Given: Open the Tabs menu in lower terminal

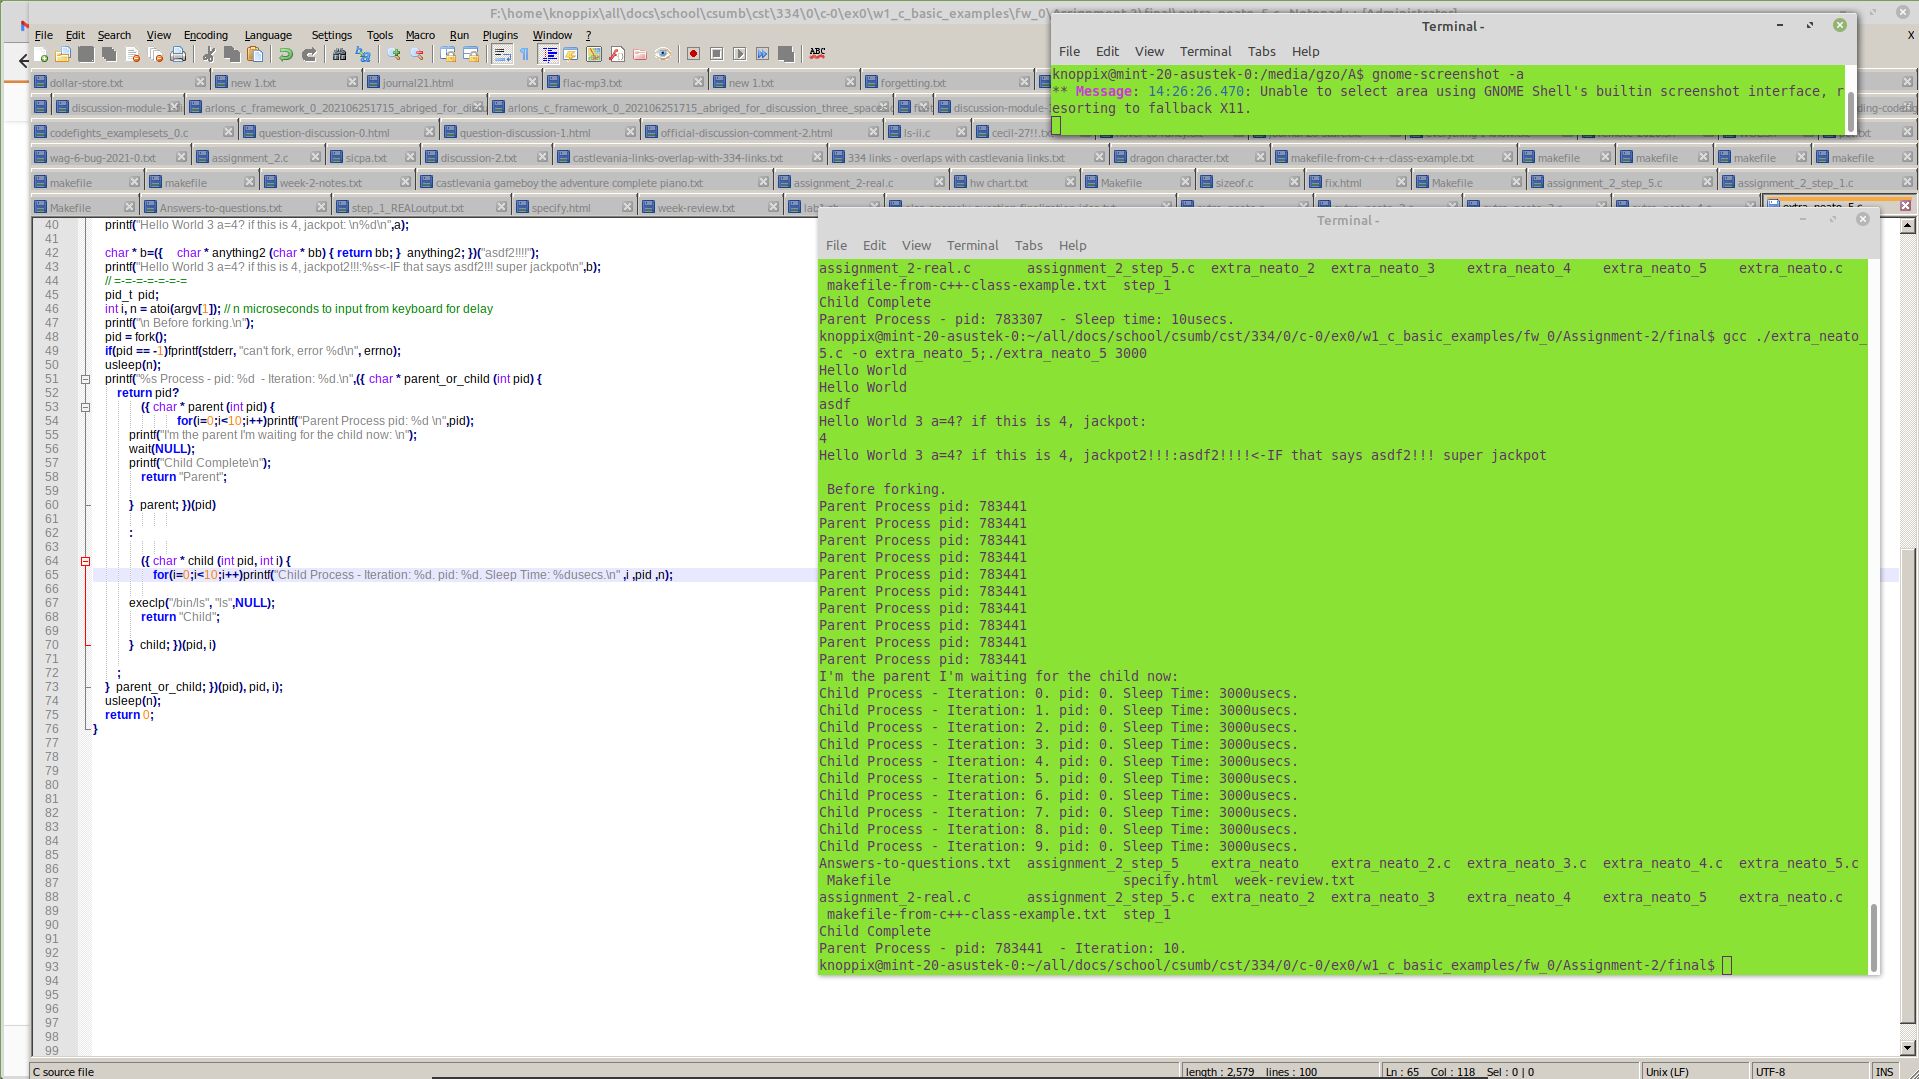Looking at the screenshot, I should point(1028,245).
